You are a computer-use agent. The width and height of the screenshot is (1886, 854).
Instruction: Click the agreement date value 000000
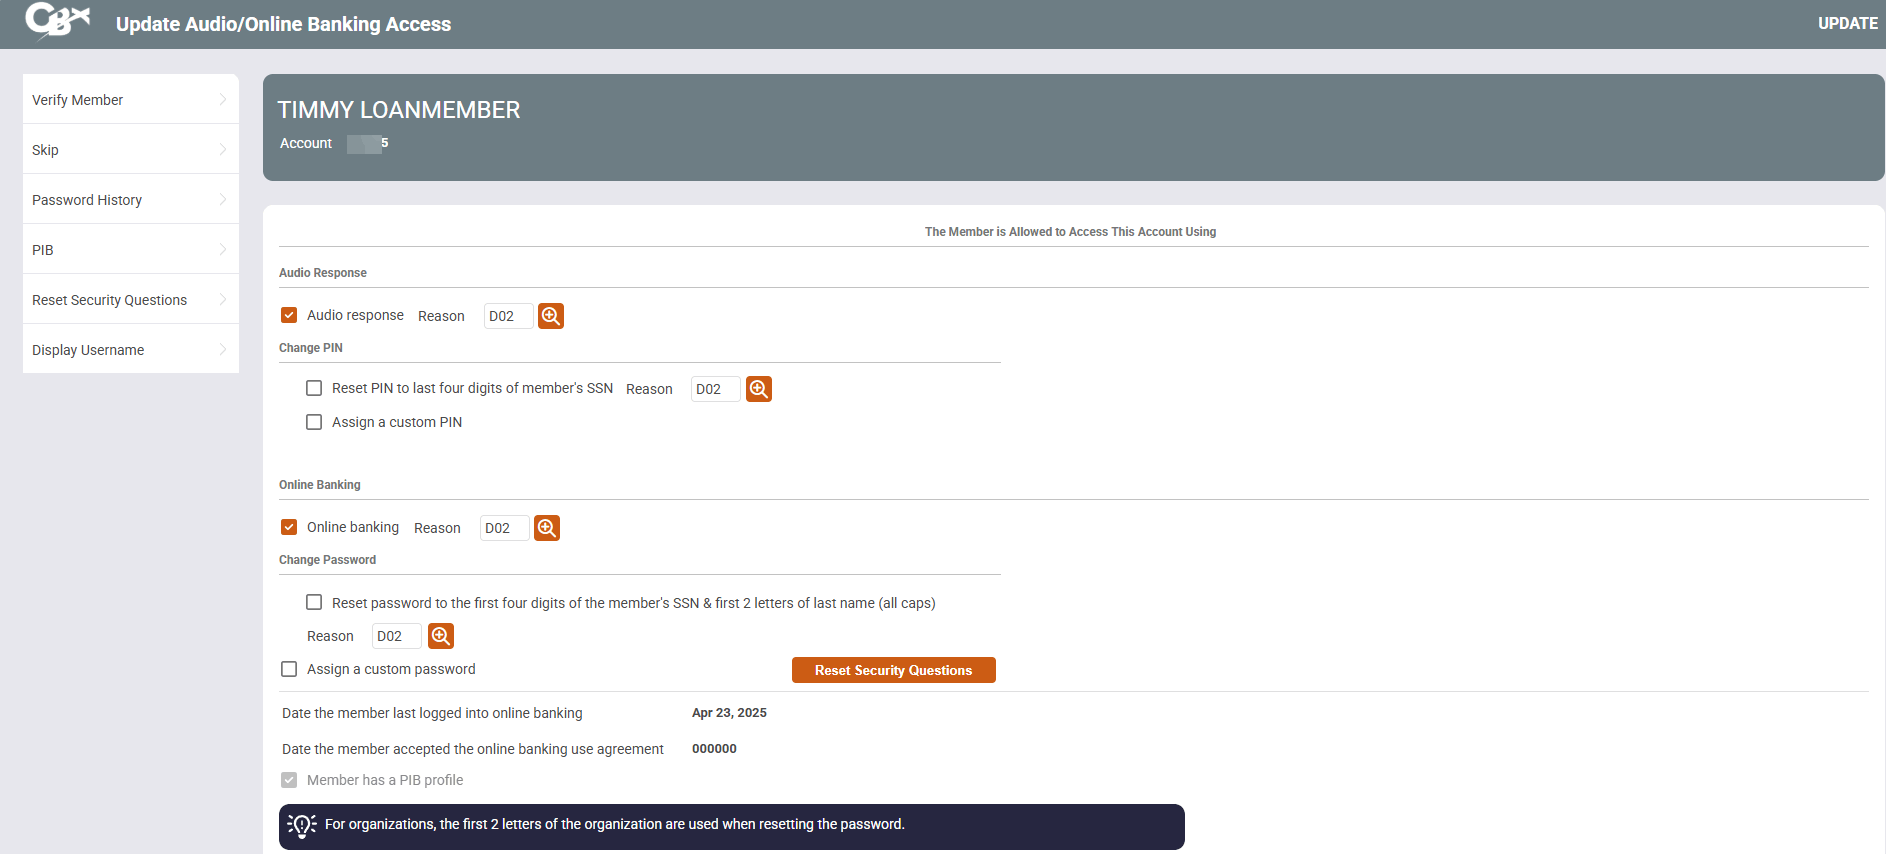coord(714,749)
